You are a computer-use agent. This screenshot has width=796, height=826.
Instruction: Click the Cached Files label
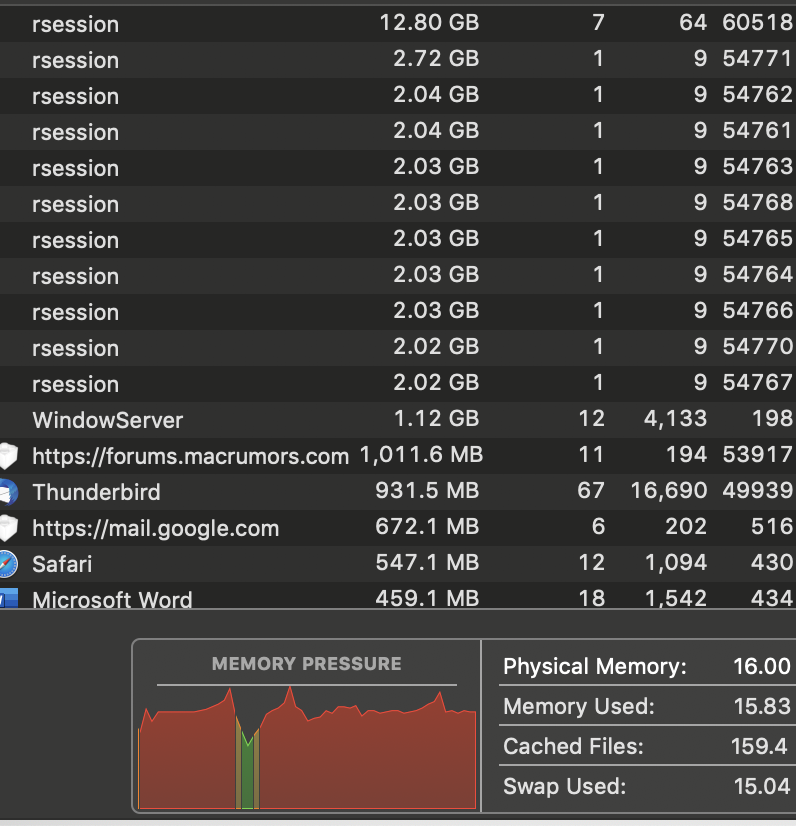(573, 746)
